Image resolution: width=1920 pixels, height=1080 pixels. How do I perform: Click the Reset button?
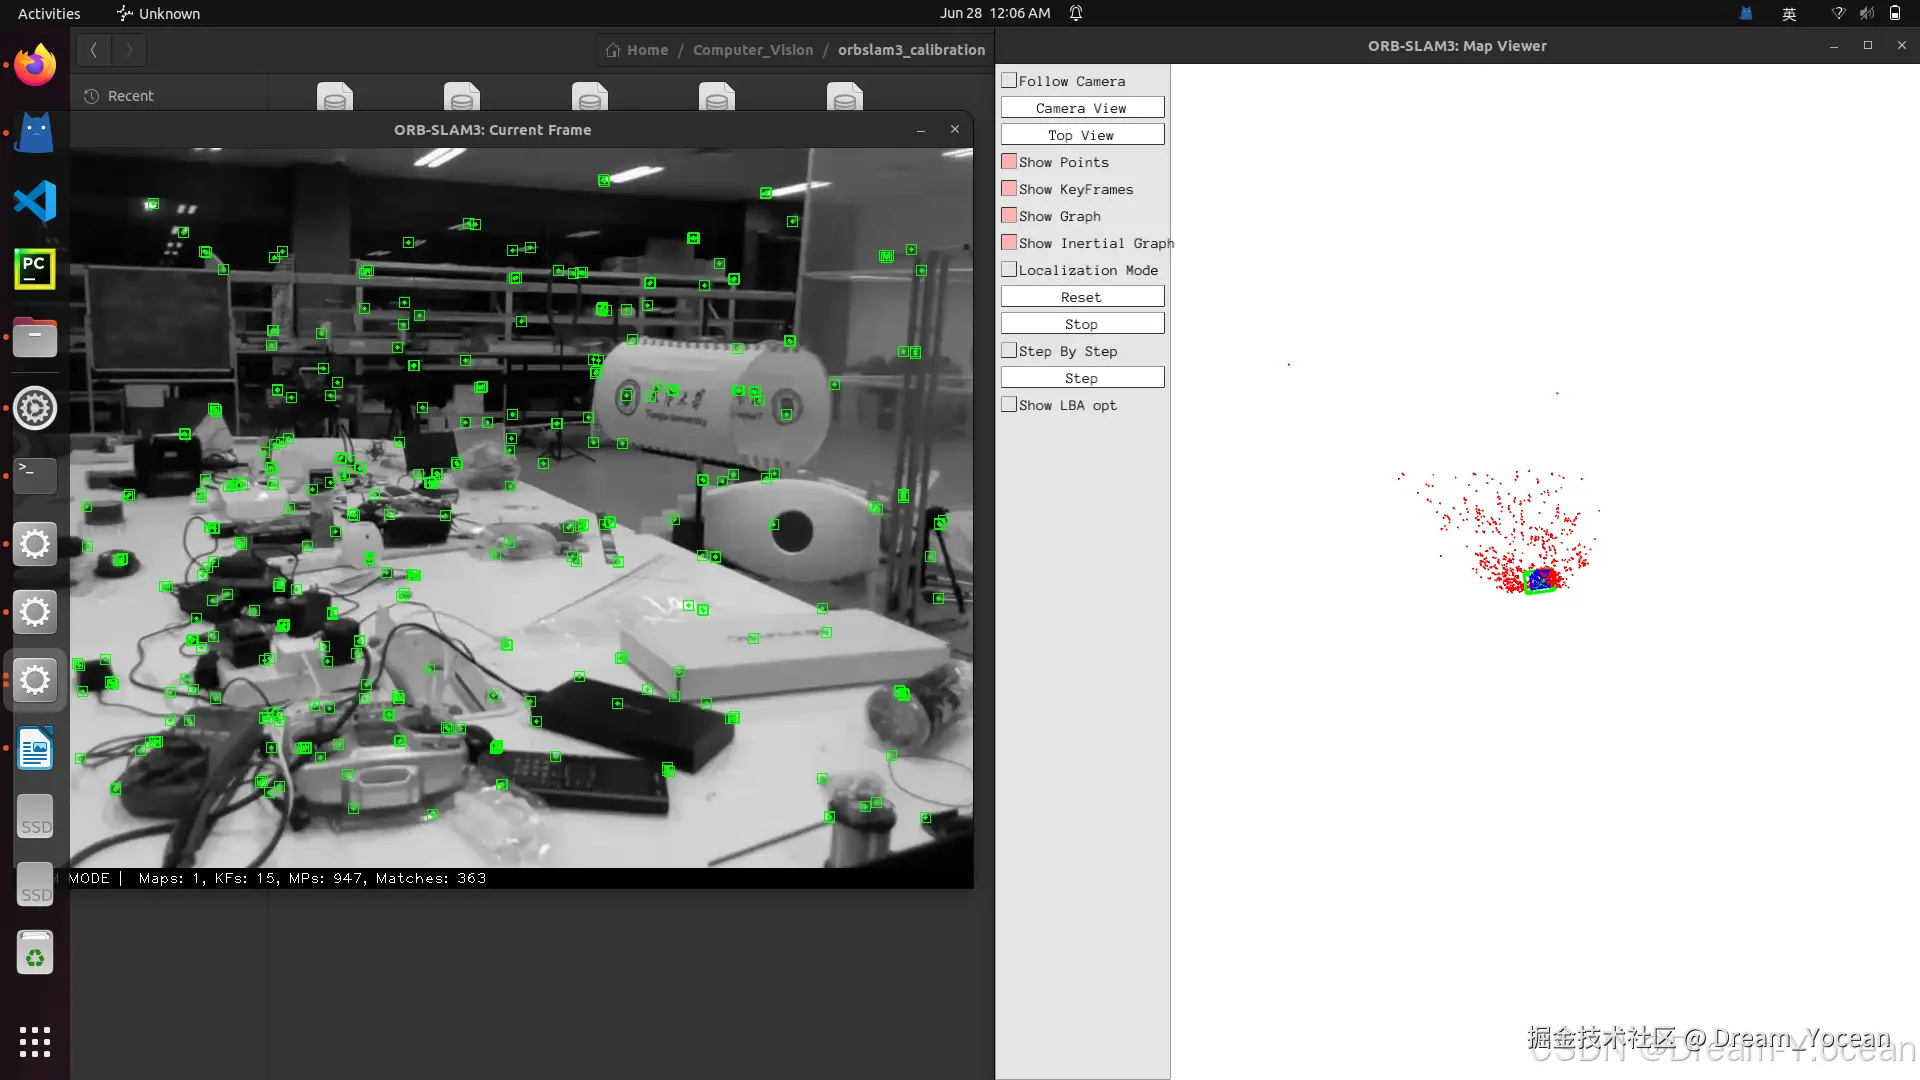click(1082, 297)
